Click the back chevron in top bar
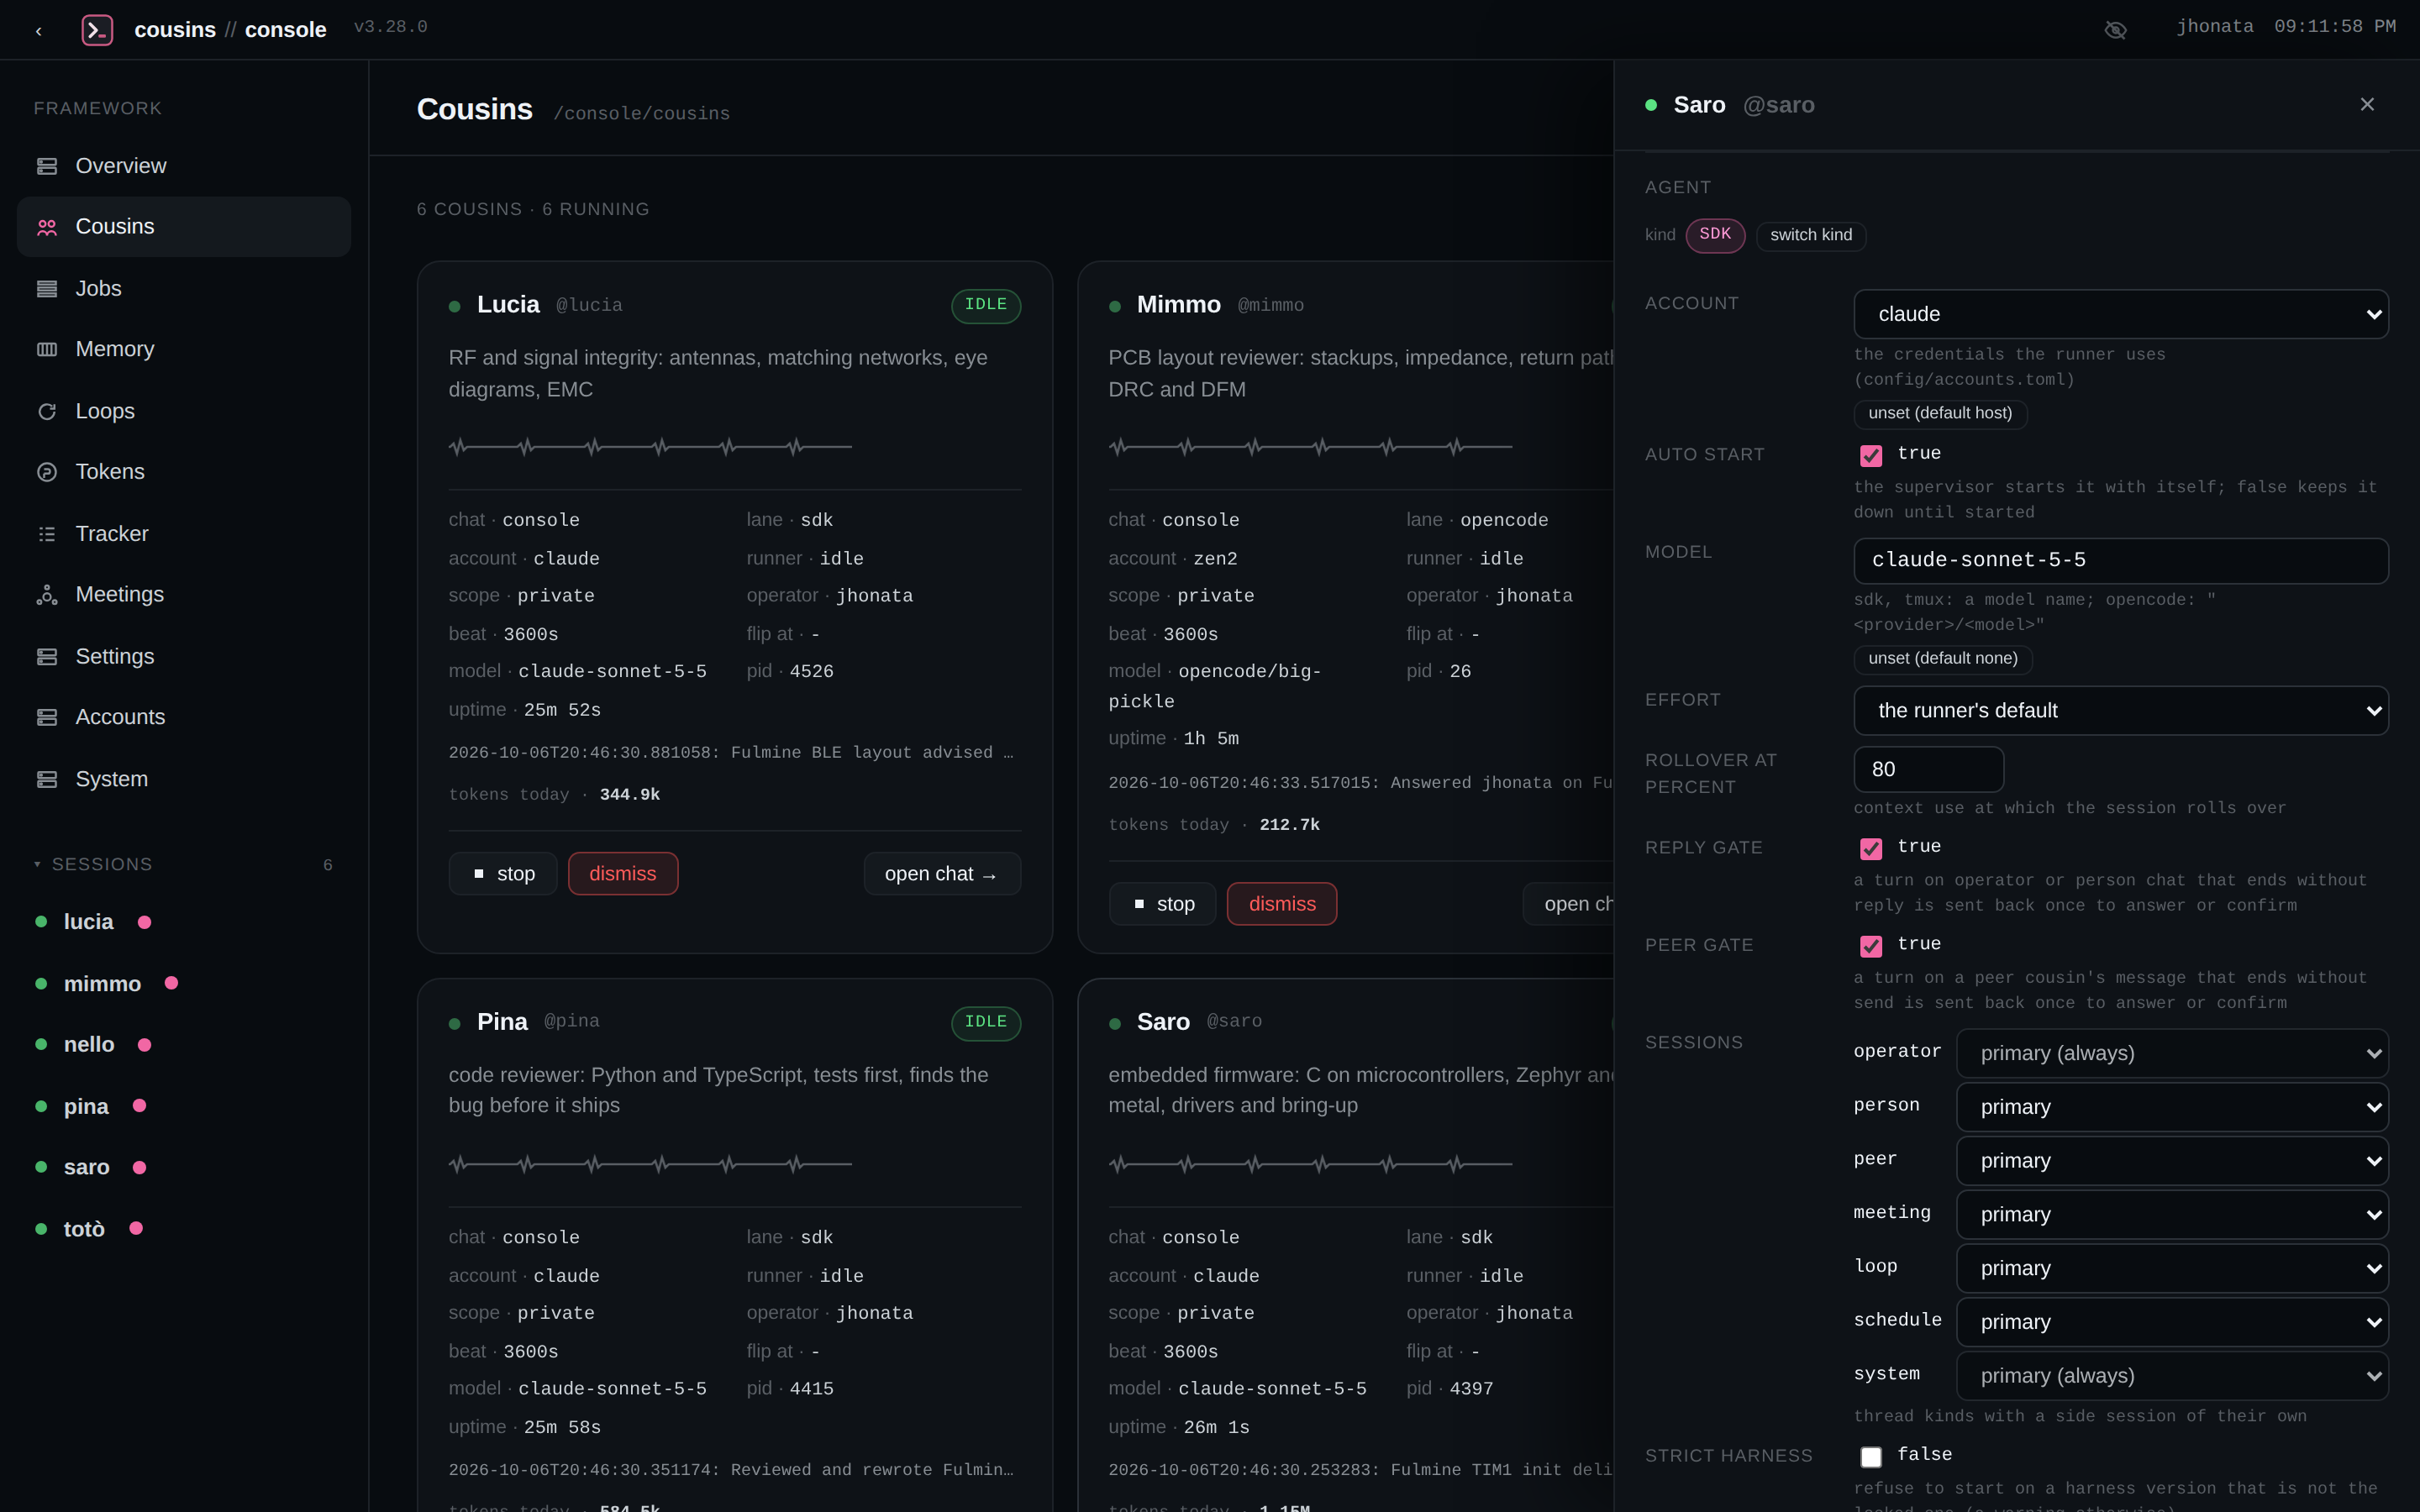2420x1512 pixels. coord(39,31)
